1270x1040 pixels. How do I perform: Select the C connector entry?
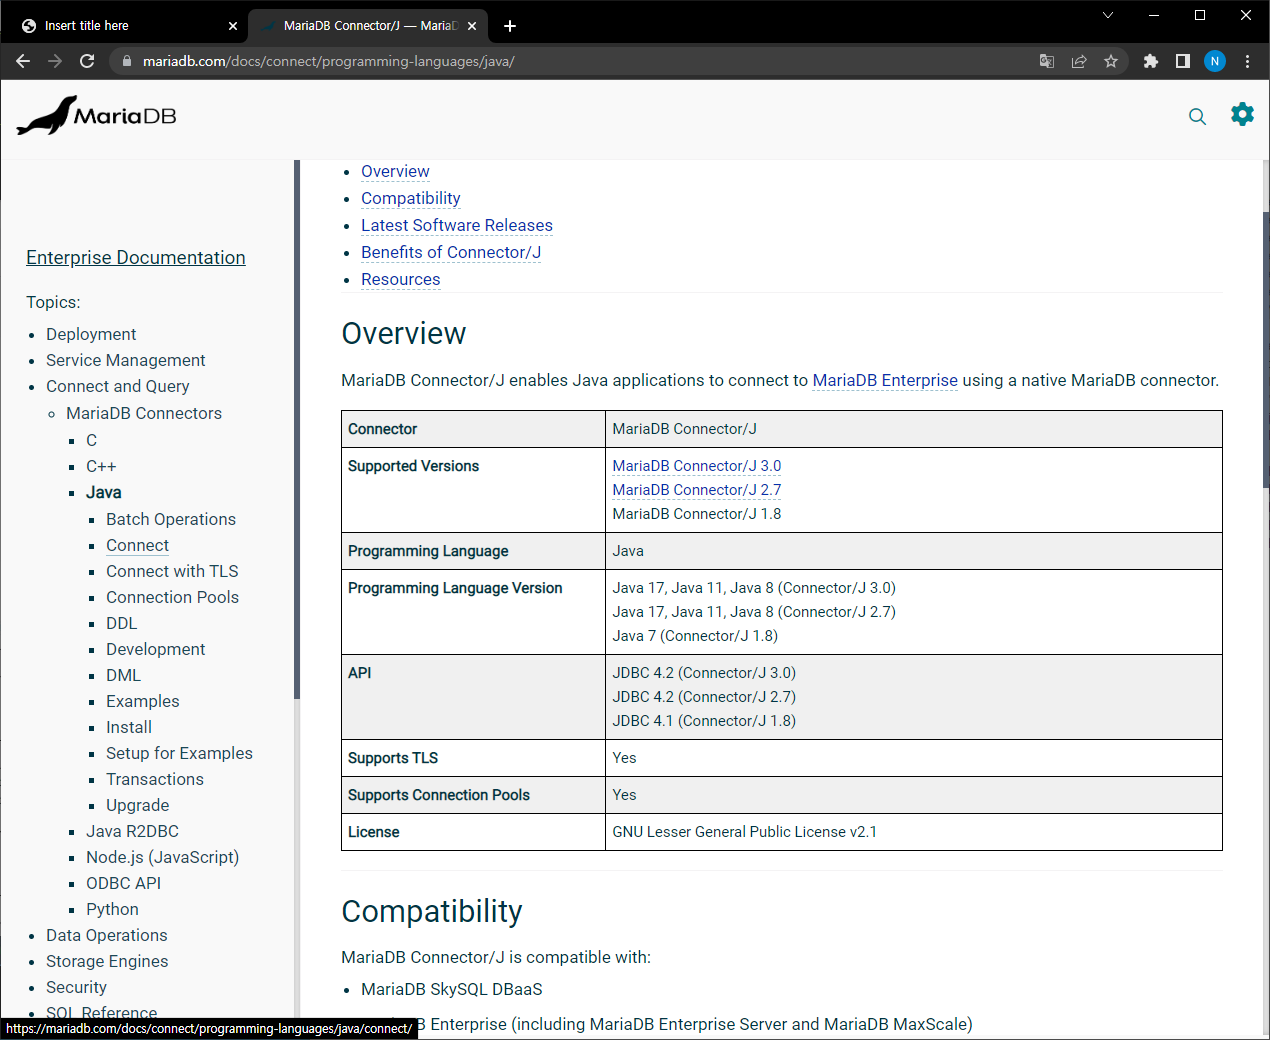[92, 440]
